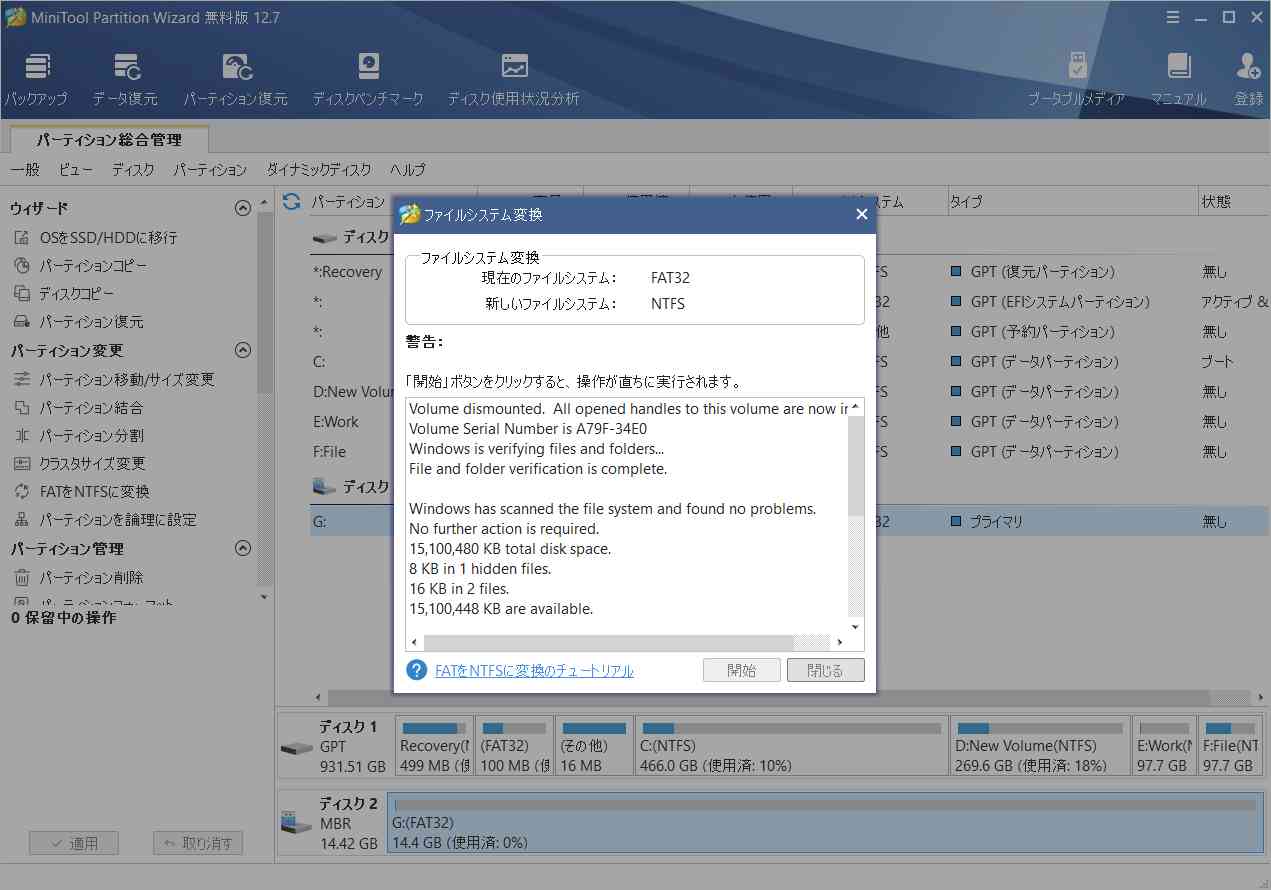
Task: Open the パーティション復元 toolbar icon
Action: point(236,79)
